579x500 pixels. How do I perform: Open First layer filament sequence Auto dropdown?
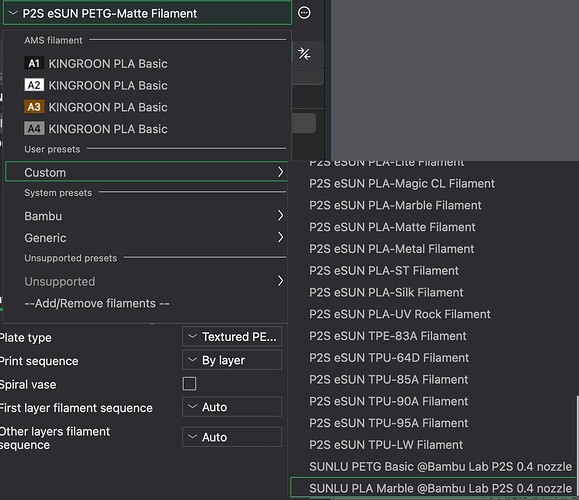(x=232, y=407)
